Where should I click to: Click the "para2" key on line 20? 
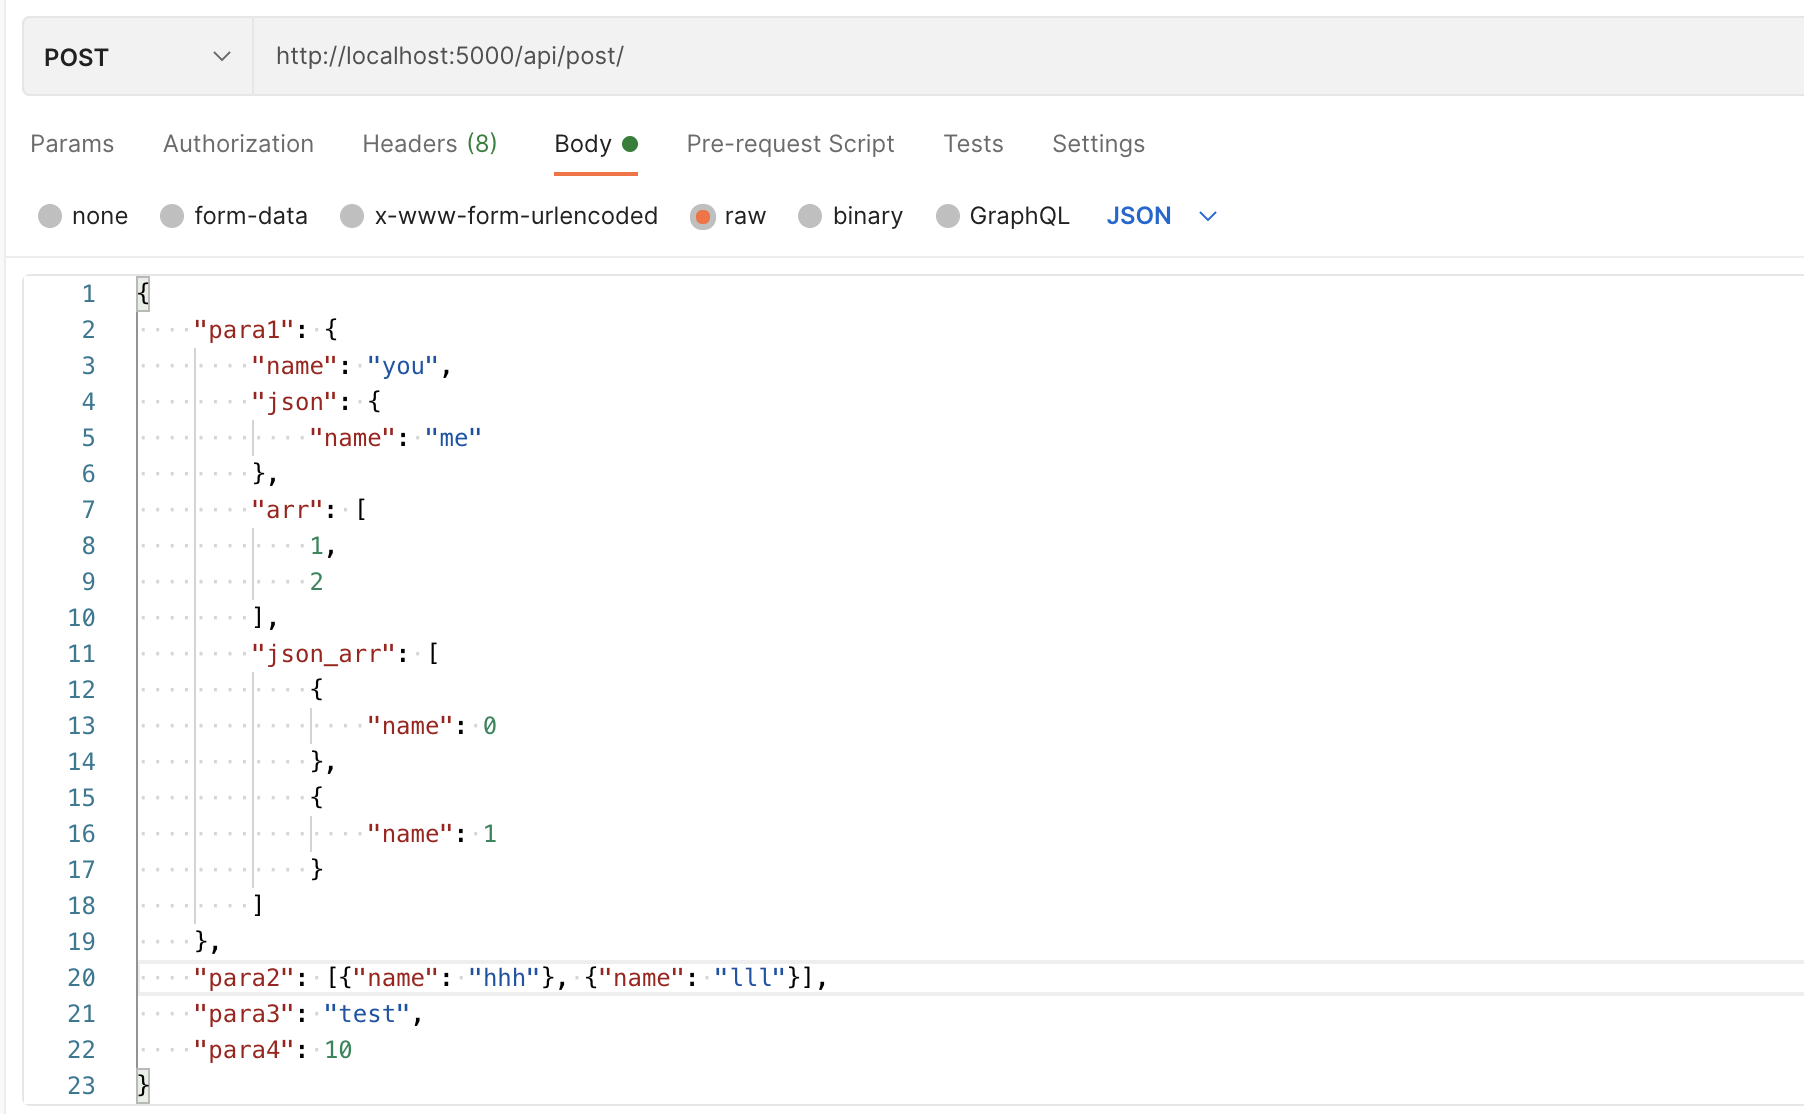click(244, 978)
